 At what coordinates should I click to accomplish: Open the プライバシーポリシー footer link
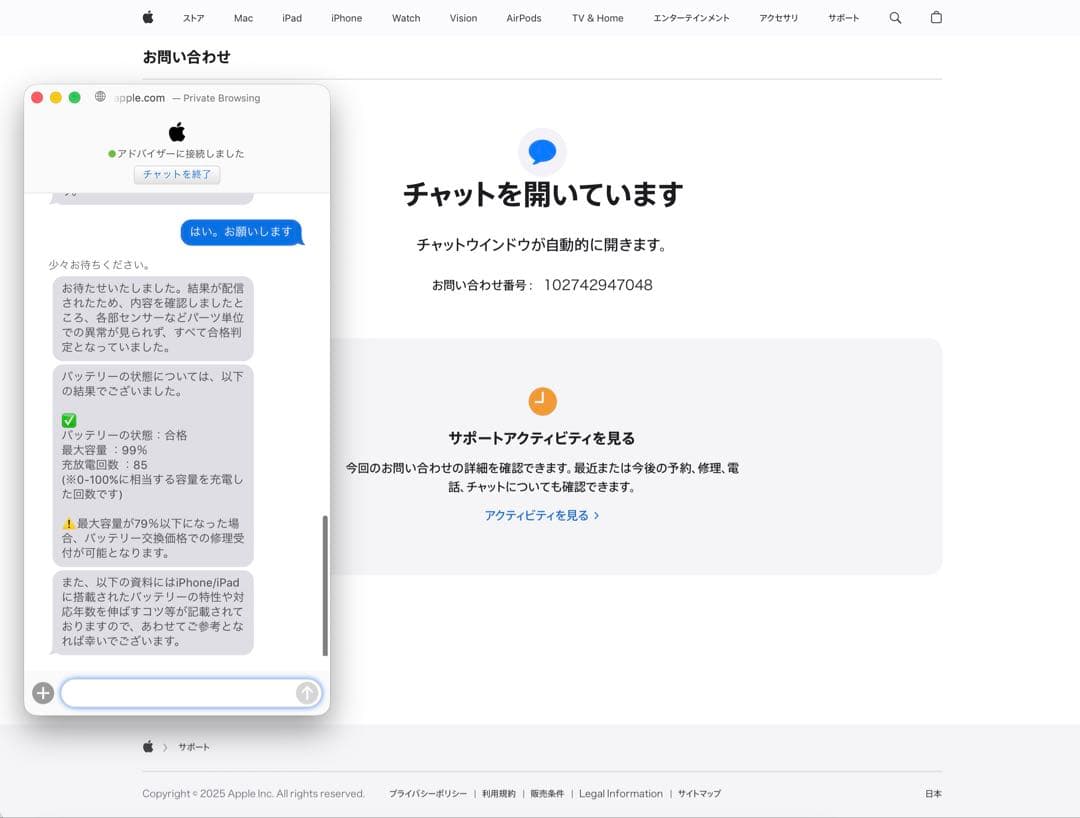coord(427,793)
